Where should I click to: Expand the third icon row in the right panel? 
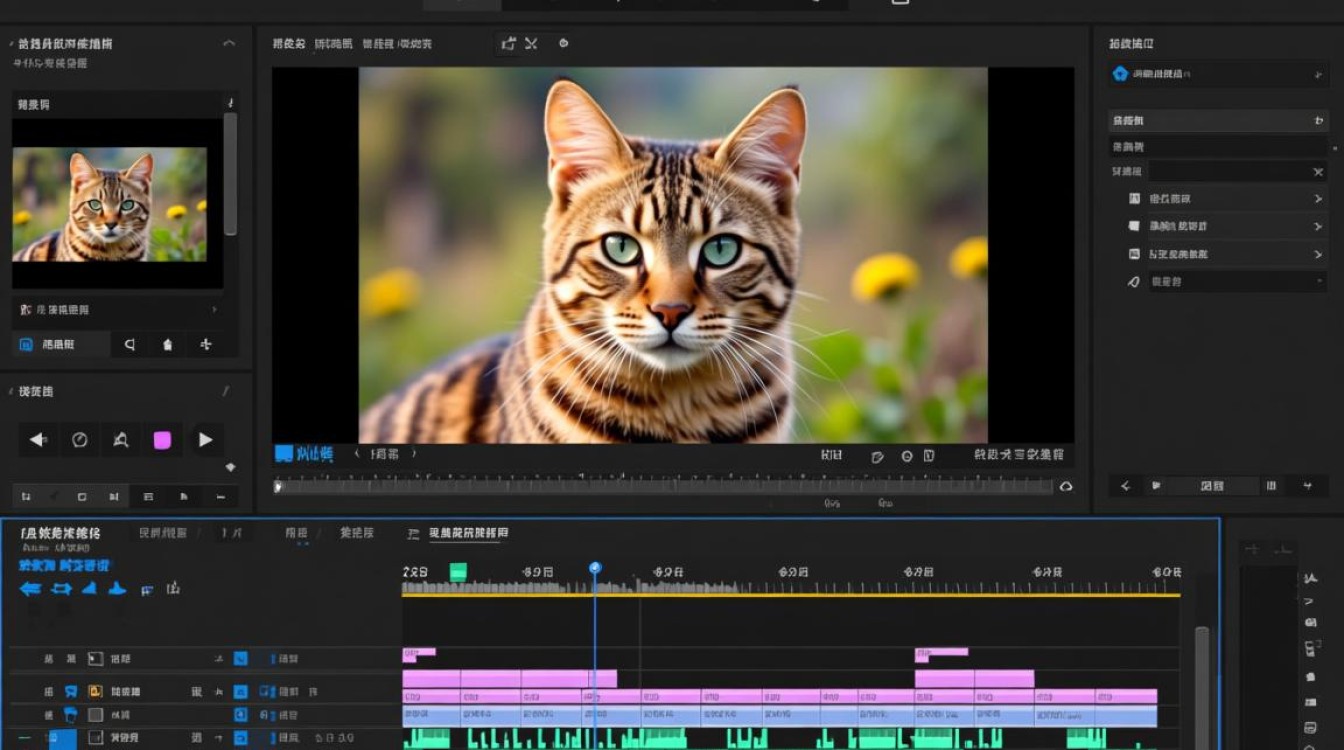click(1319, 255)
